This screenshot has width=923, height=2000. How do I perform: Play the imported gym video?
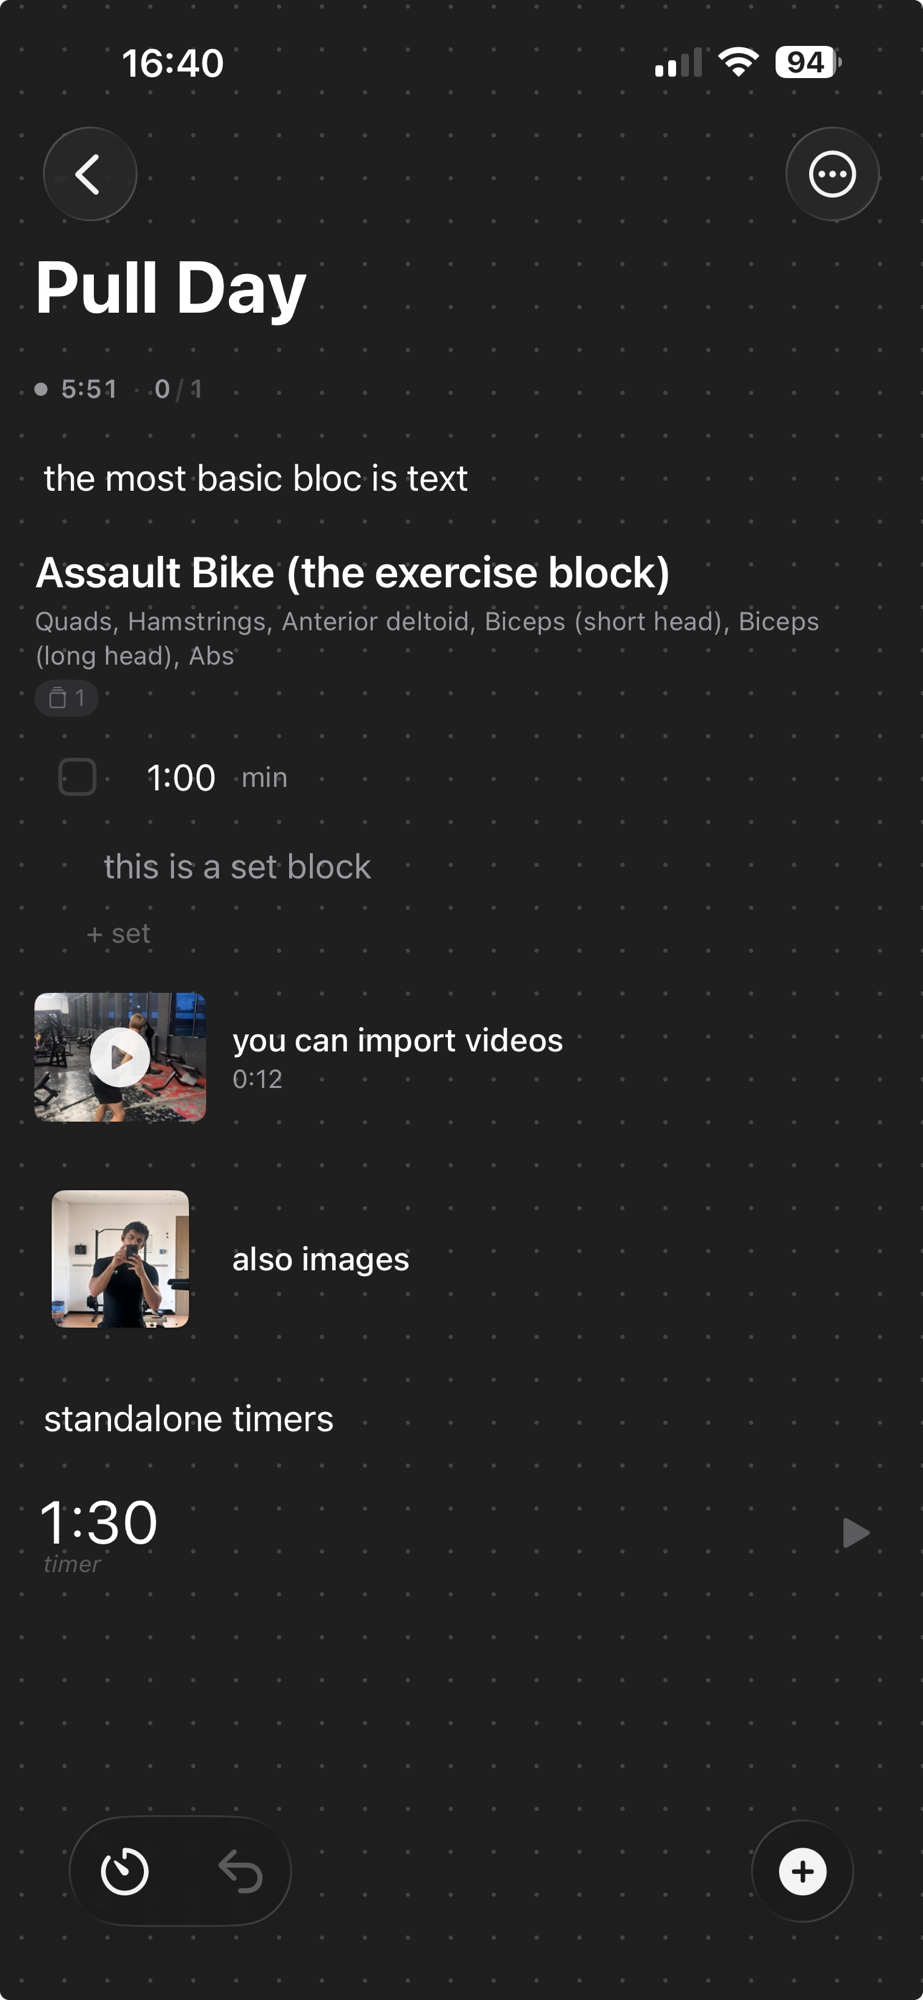[120, 1057]
